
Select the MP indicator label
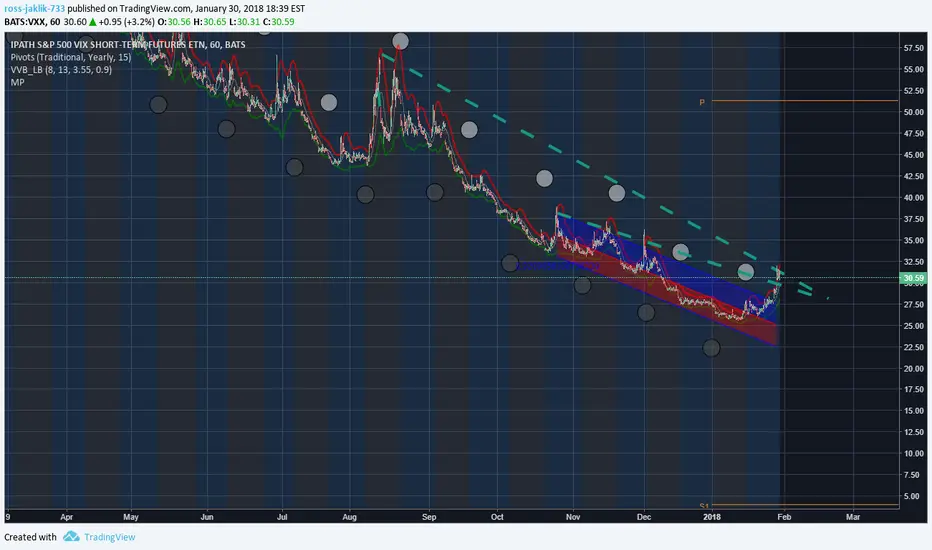point(17,82)
